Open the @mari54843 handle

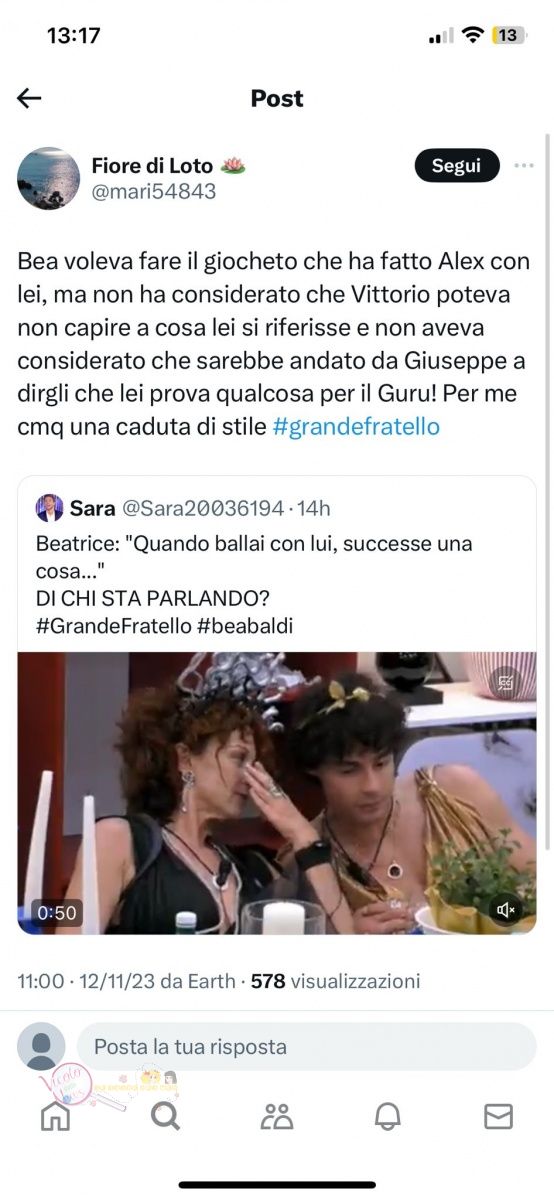click(x=154, y=192)
